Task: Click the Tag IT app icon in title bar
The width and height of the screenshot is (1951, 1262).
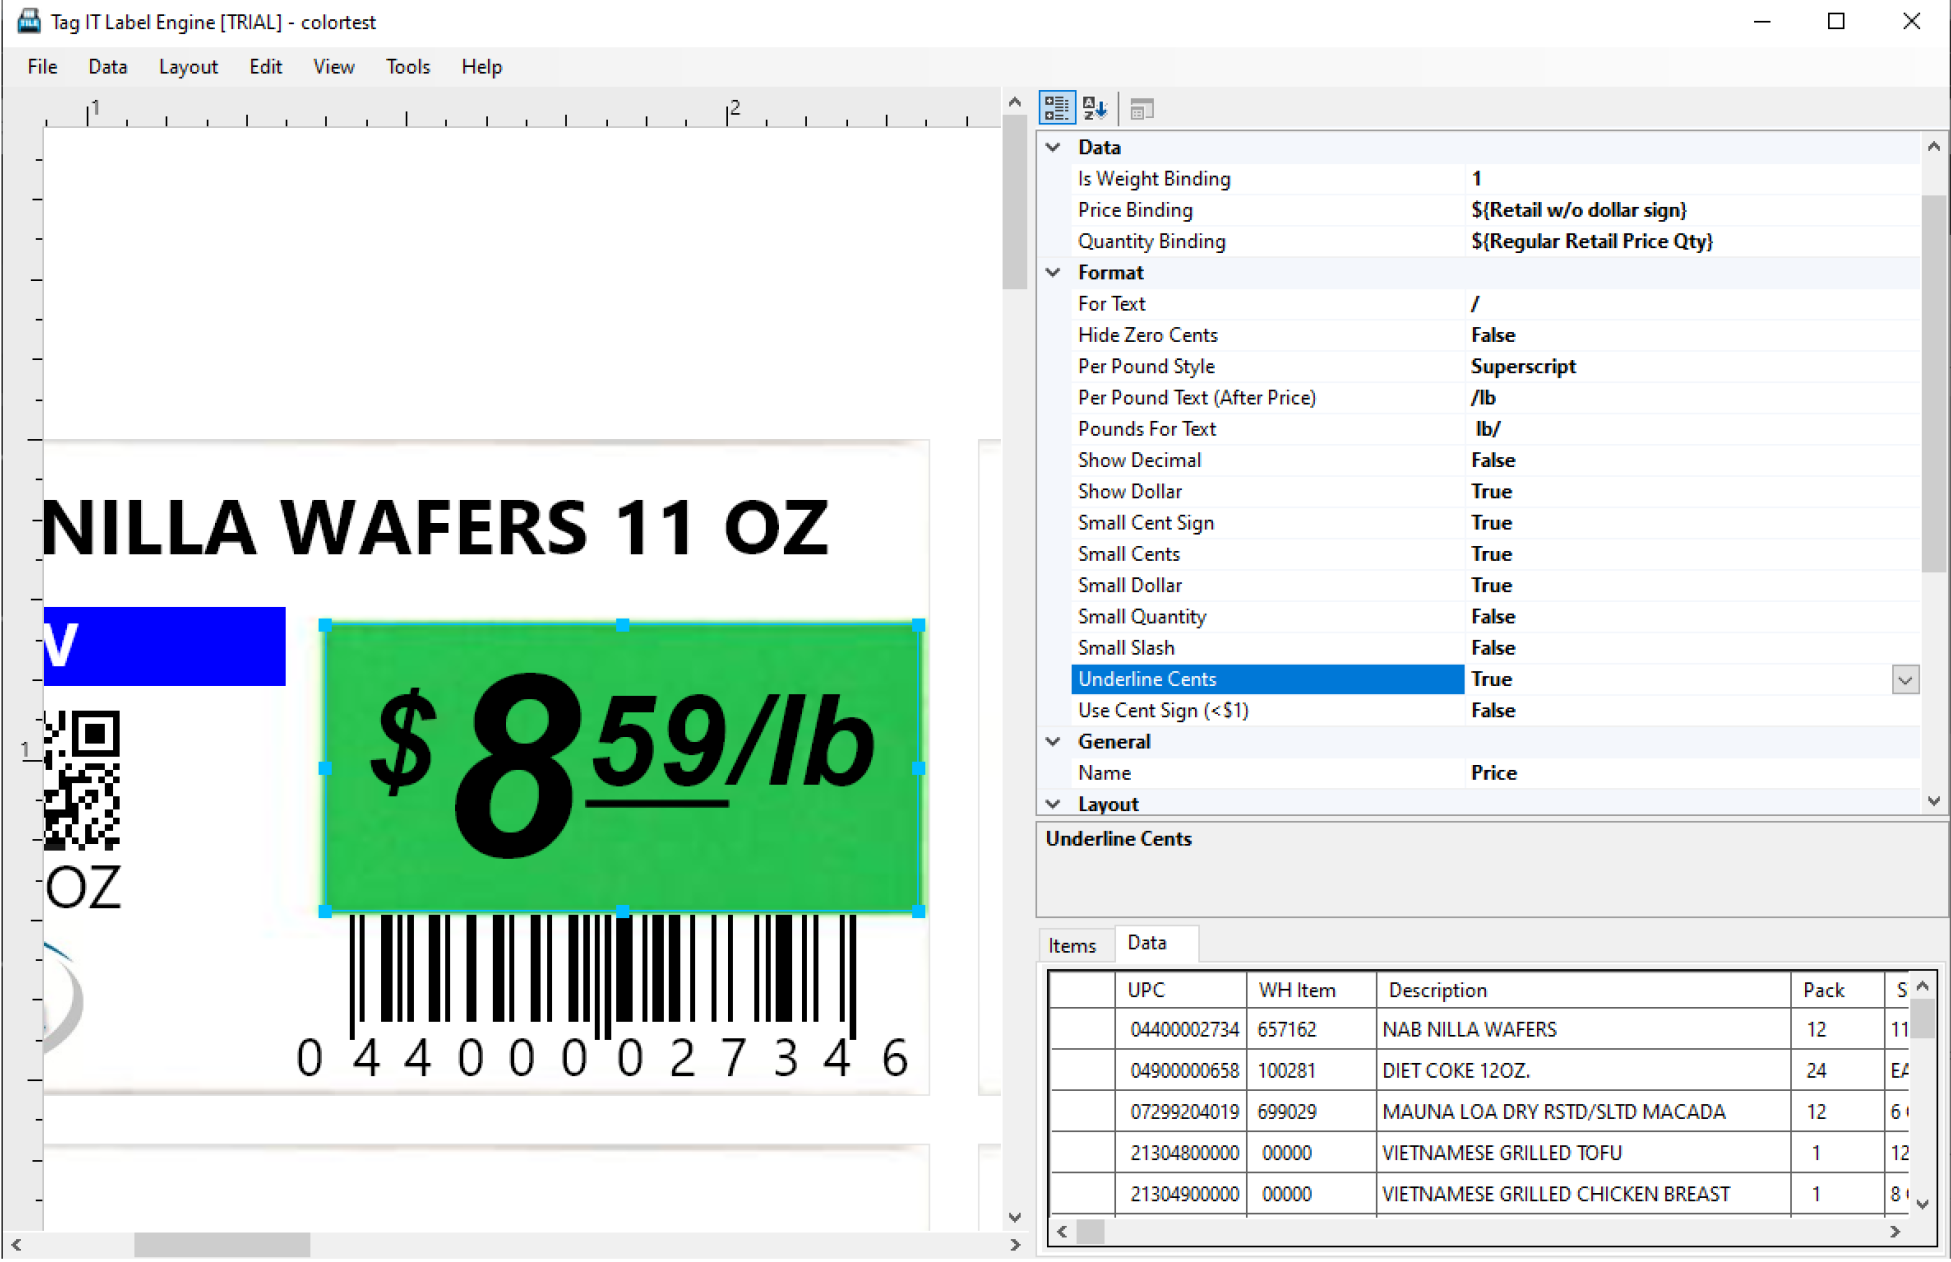Action: [x=28, y=21]
